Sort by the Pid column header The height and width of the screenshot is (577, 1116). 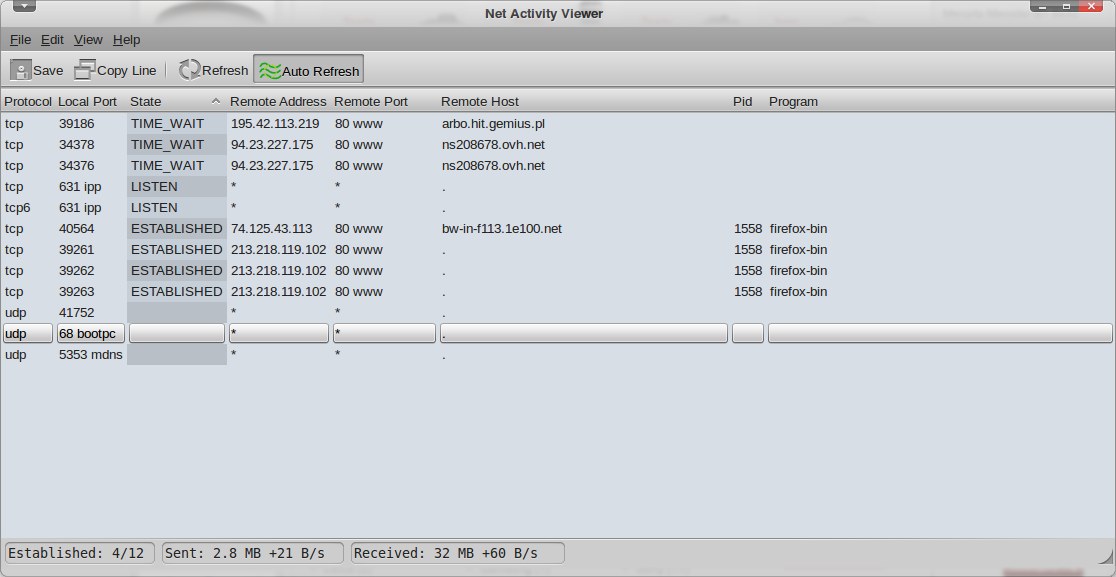point(747,101)
